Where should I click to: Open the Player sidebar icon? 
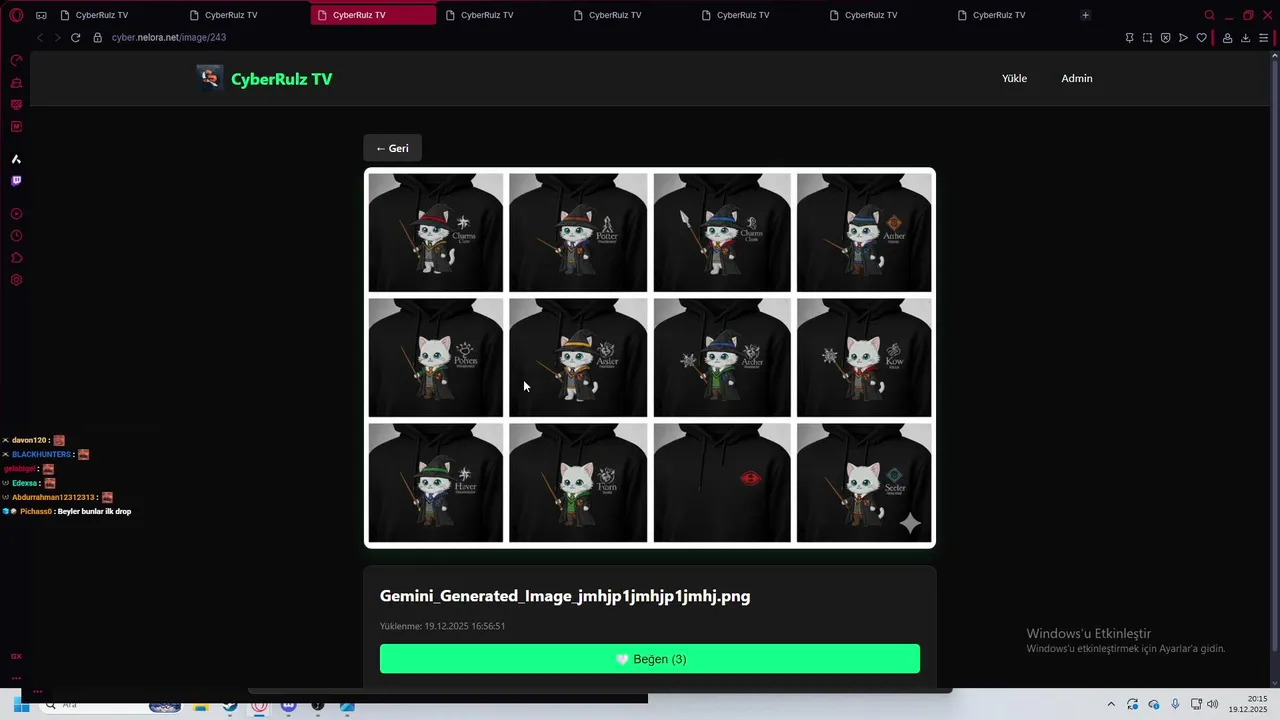pos(16,214)
